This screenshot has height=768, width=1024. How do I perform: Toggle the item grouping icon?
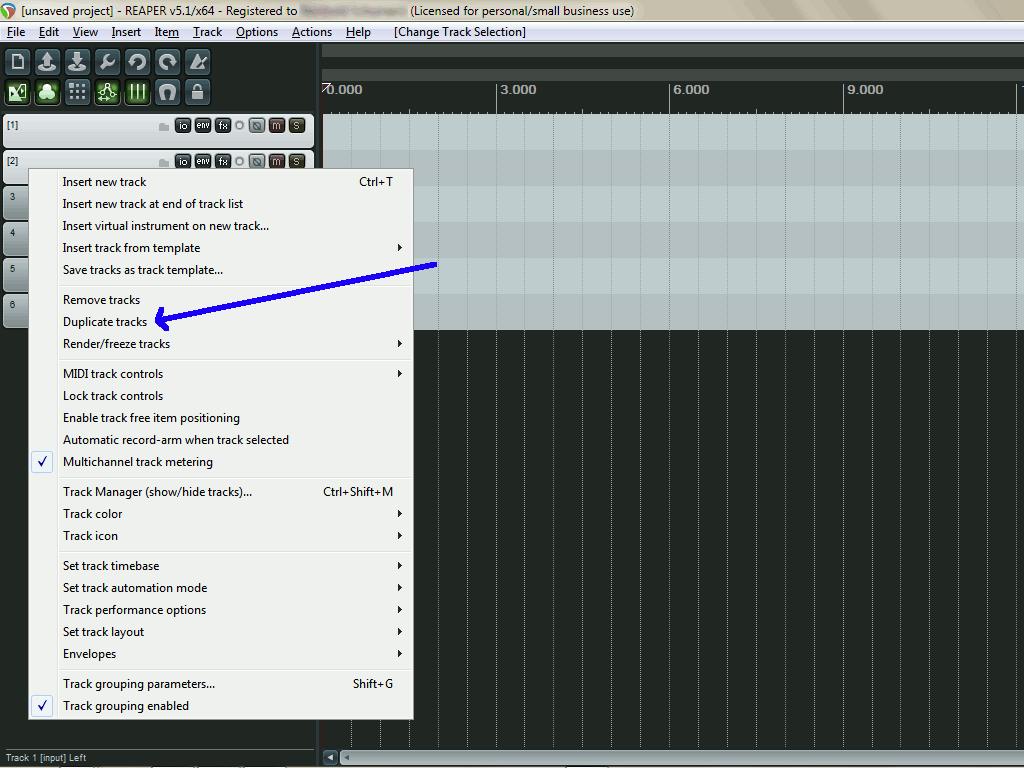tap(47, 92)
